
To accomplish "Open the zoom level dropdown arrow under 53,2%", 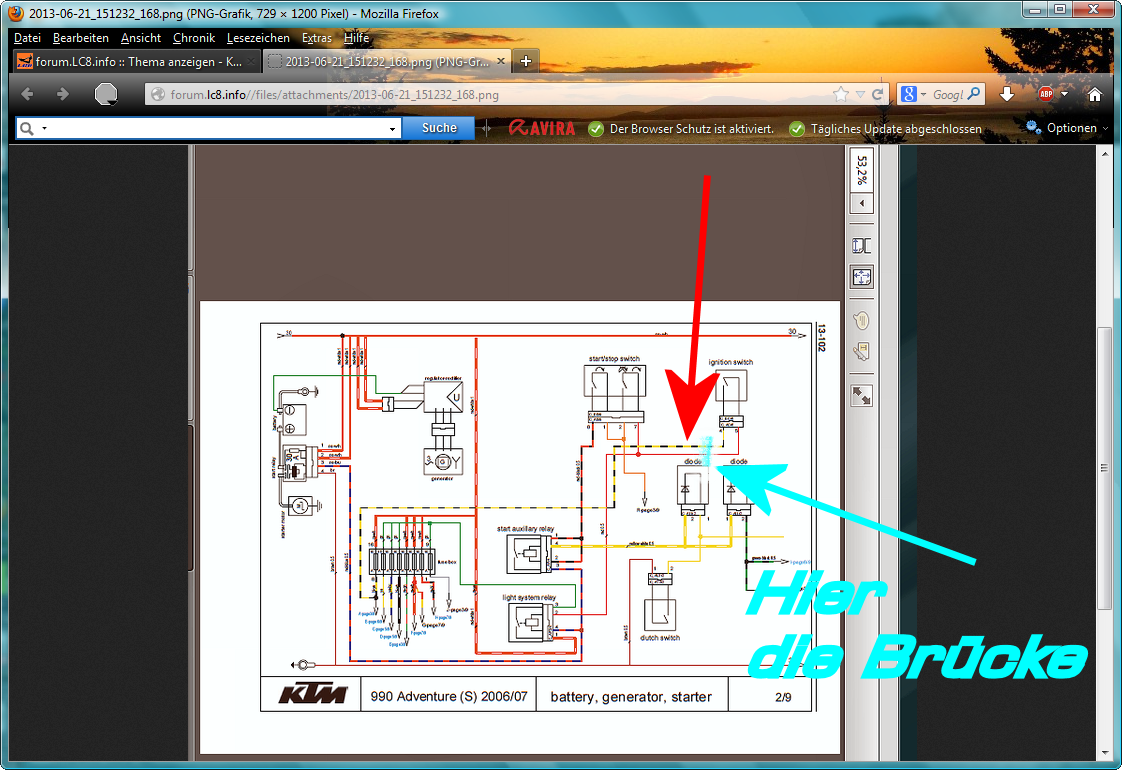I will [861, 204].
